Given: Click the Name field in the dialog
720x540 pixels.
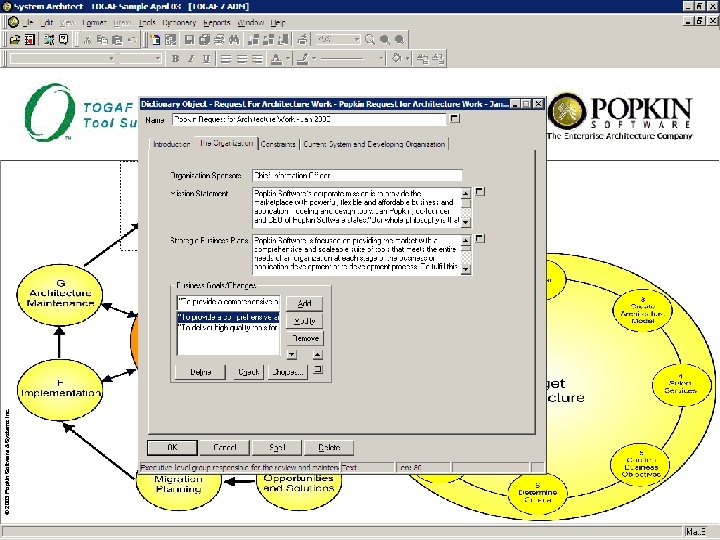Looking at the screenshot, I should [x=309, y=119].
